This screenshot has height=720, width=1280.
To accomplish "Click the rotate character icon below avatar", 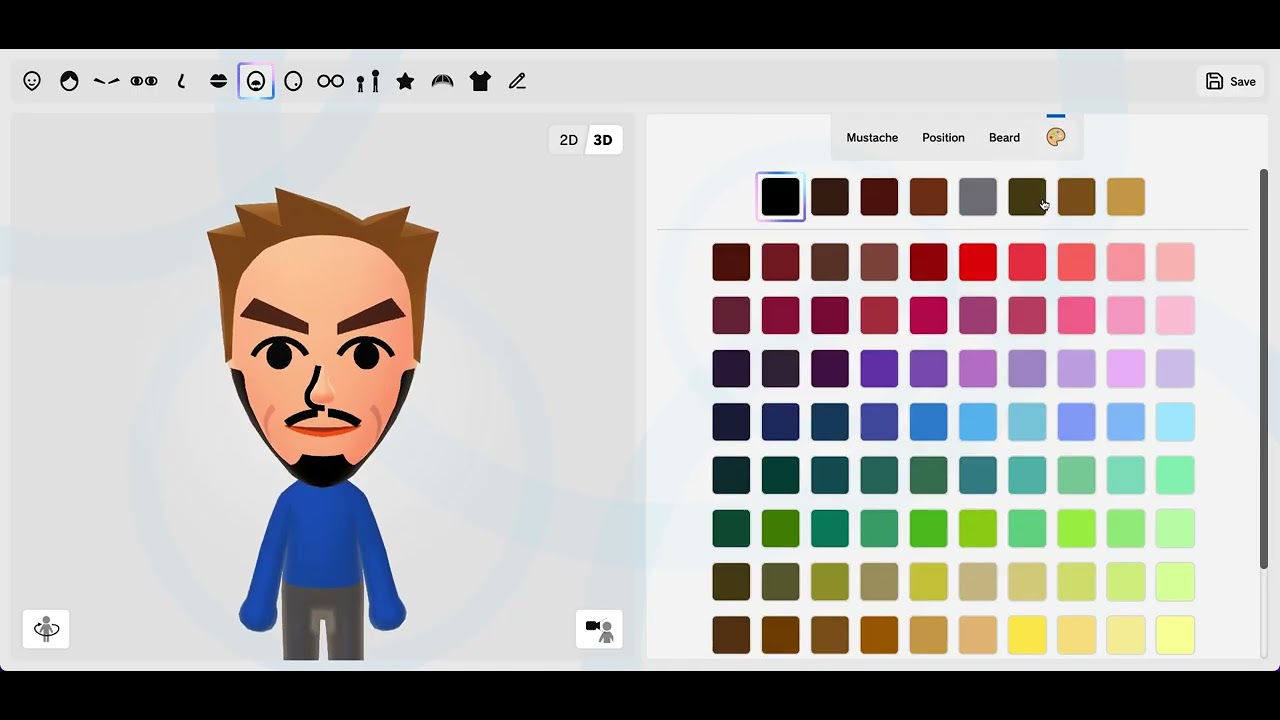I will 46,629.
